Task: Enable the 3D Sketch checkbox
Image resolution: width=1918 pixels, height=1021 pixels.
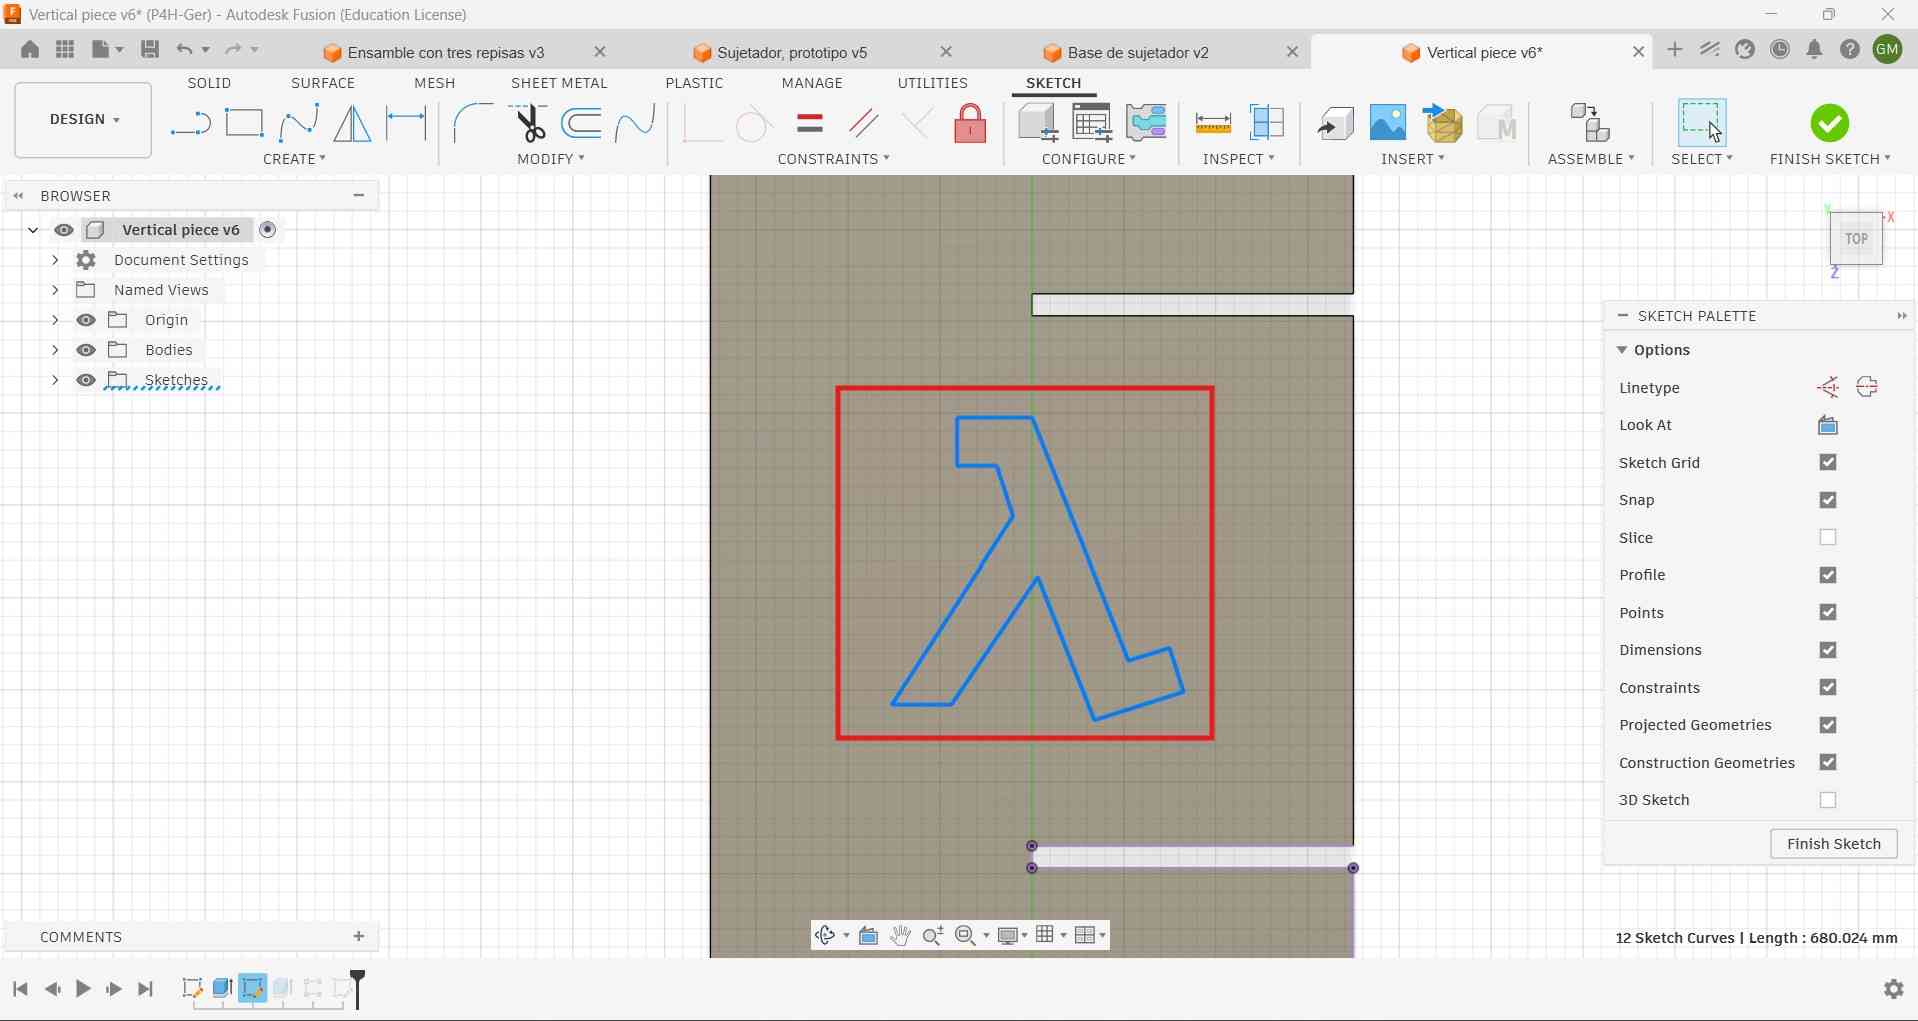Action: pyautogui.click(x=1828, y=800)
